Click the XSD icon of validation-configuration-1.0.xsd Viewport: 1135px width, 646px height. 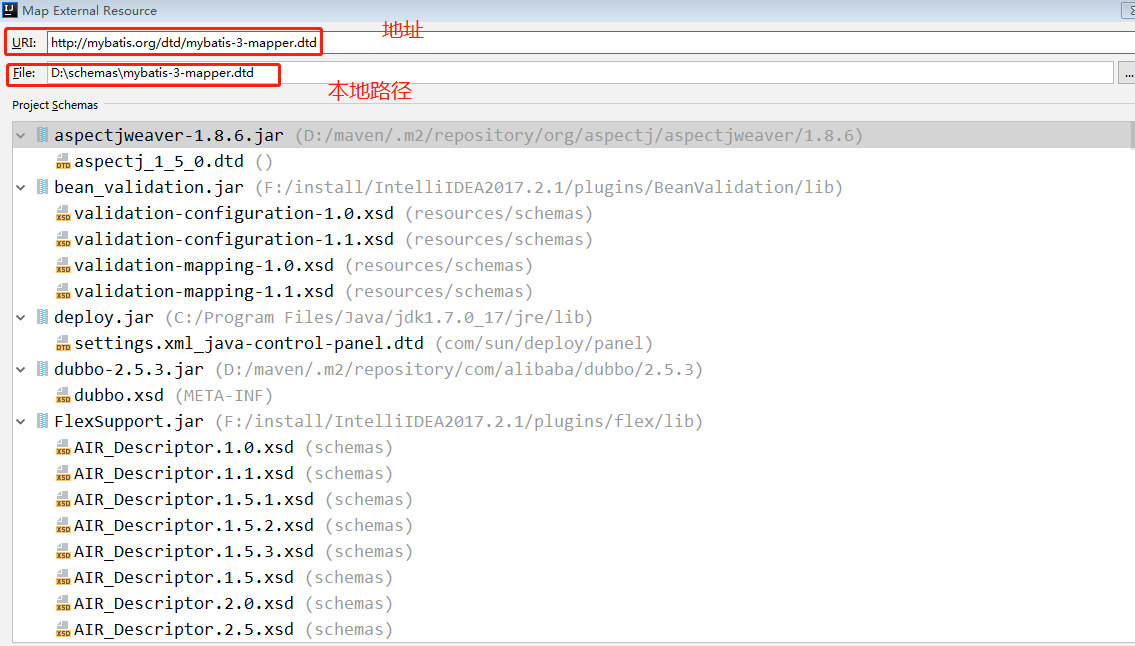(63, 214)
